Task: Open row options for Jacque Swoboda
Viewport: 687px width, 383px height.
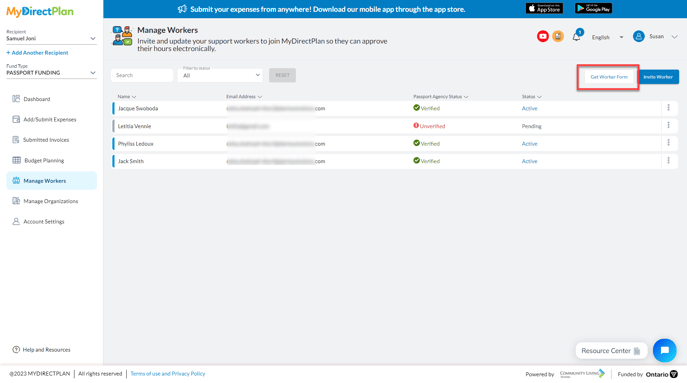Action: tap(669, 108)
